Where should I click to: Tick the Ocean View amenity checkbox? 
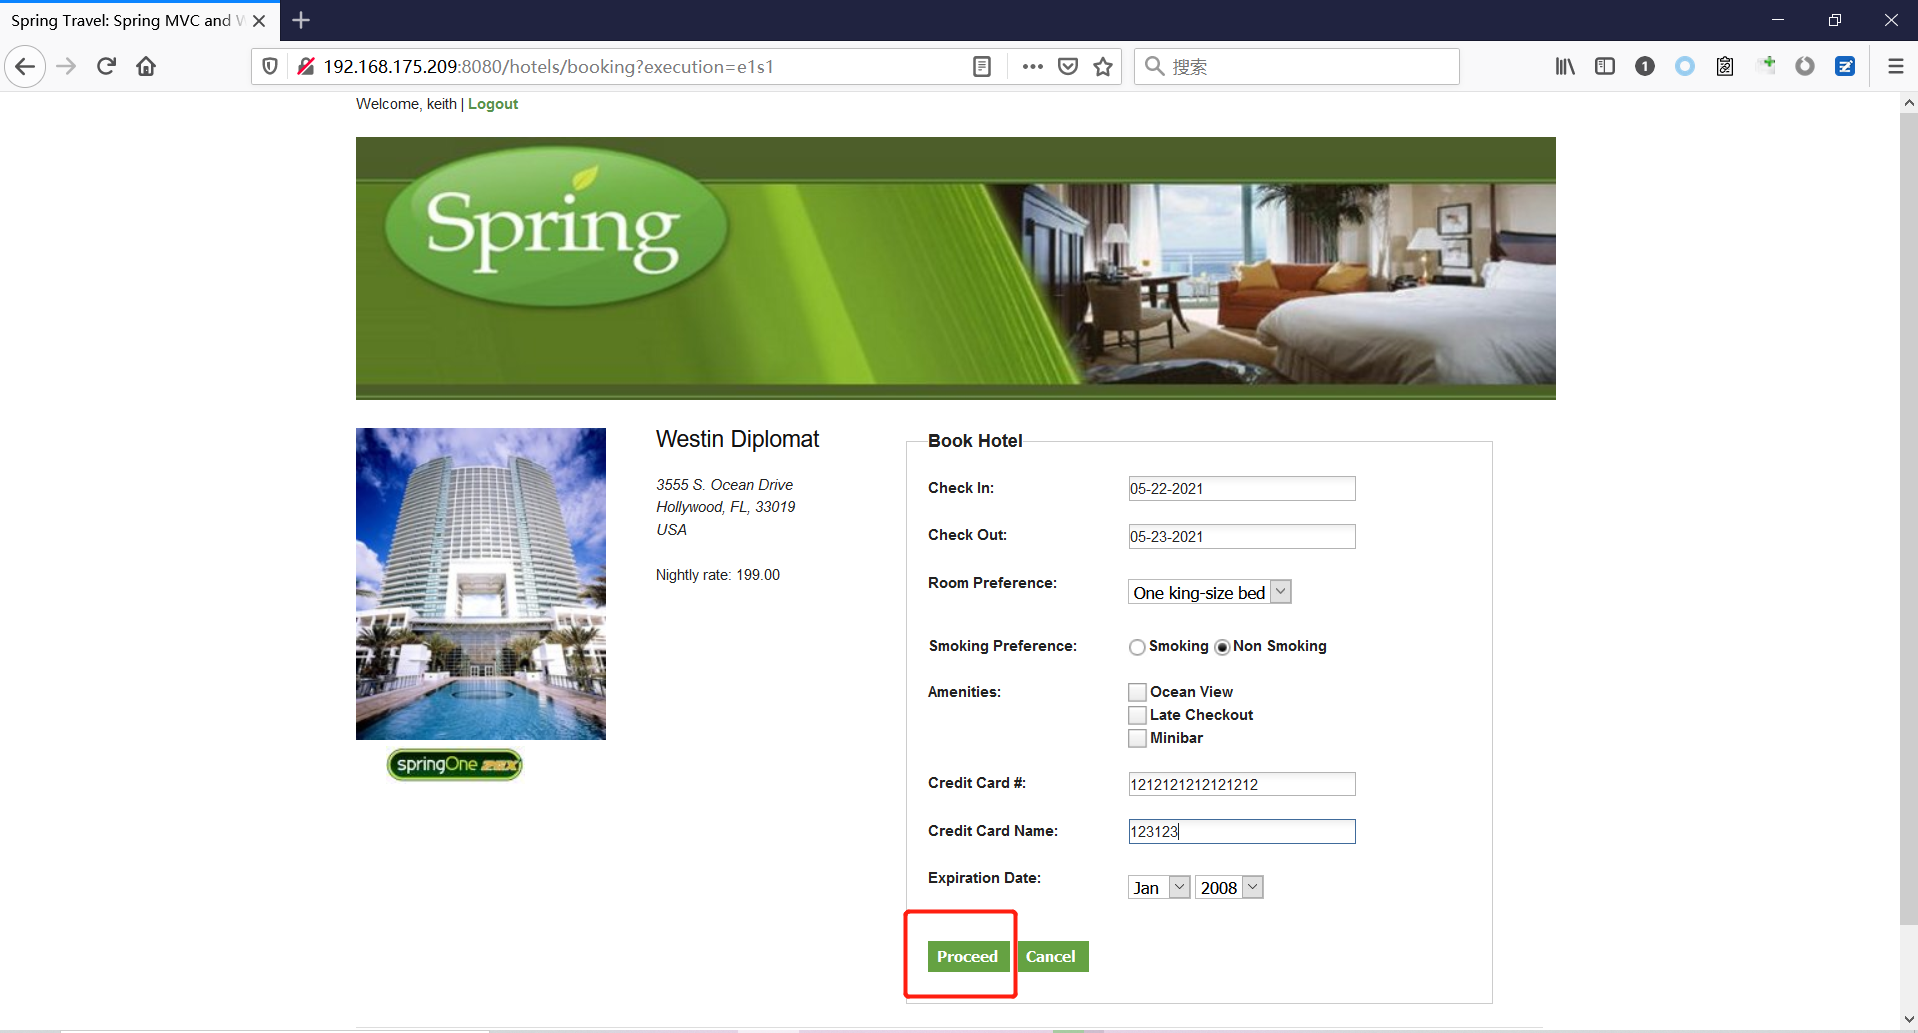(x=1137, y=692)
